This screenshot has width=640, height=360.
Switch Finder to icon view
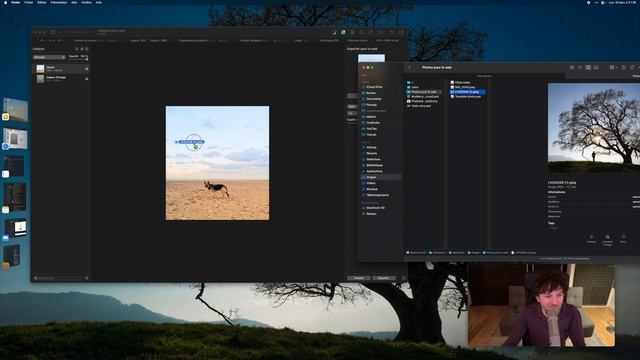(x=572, y=67)
